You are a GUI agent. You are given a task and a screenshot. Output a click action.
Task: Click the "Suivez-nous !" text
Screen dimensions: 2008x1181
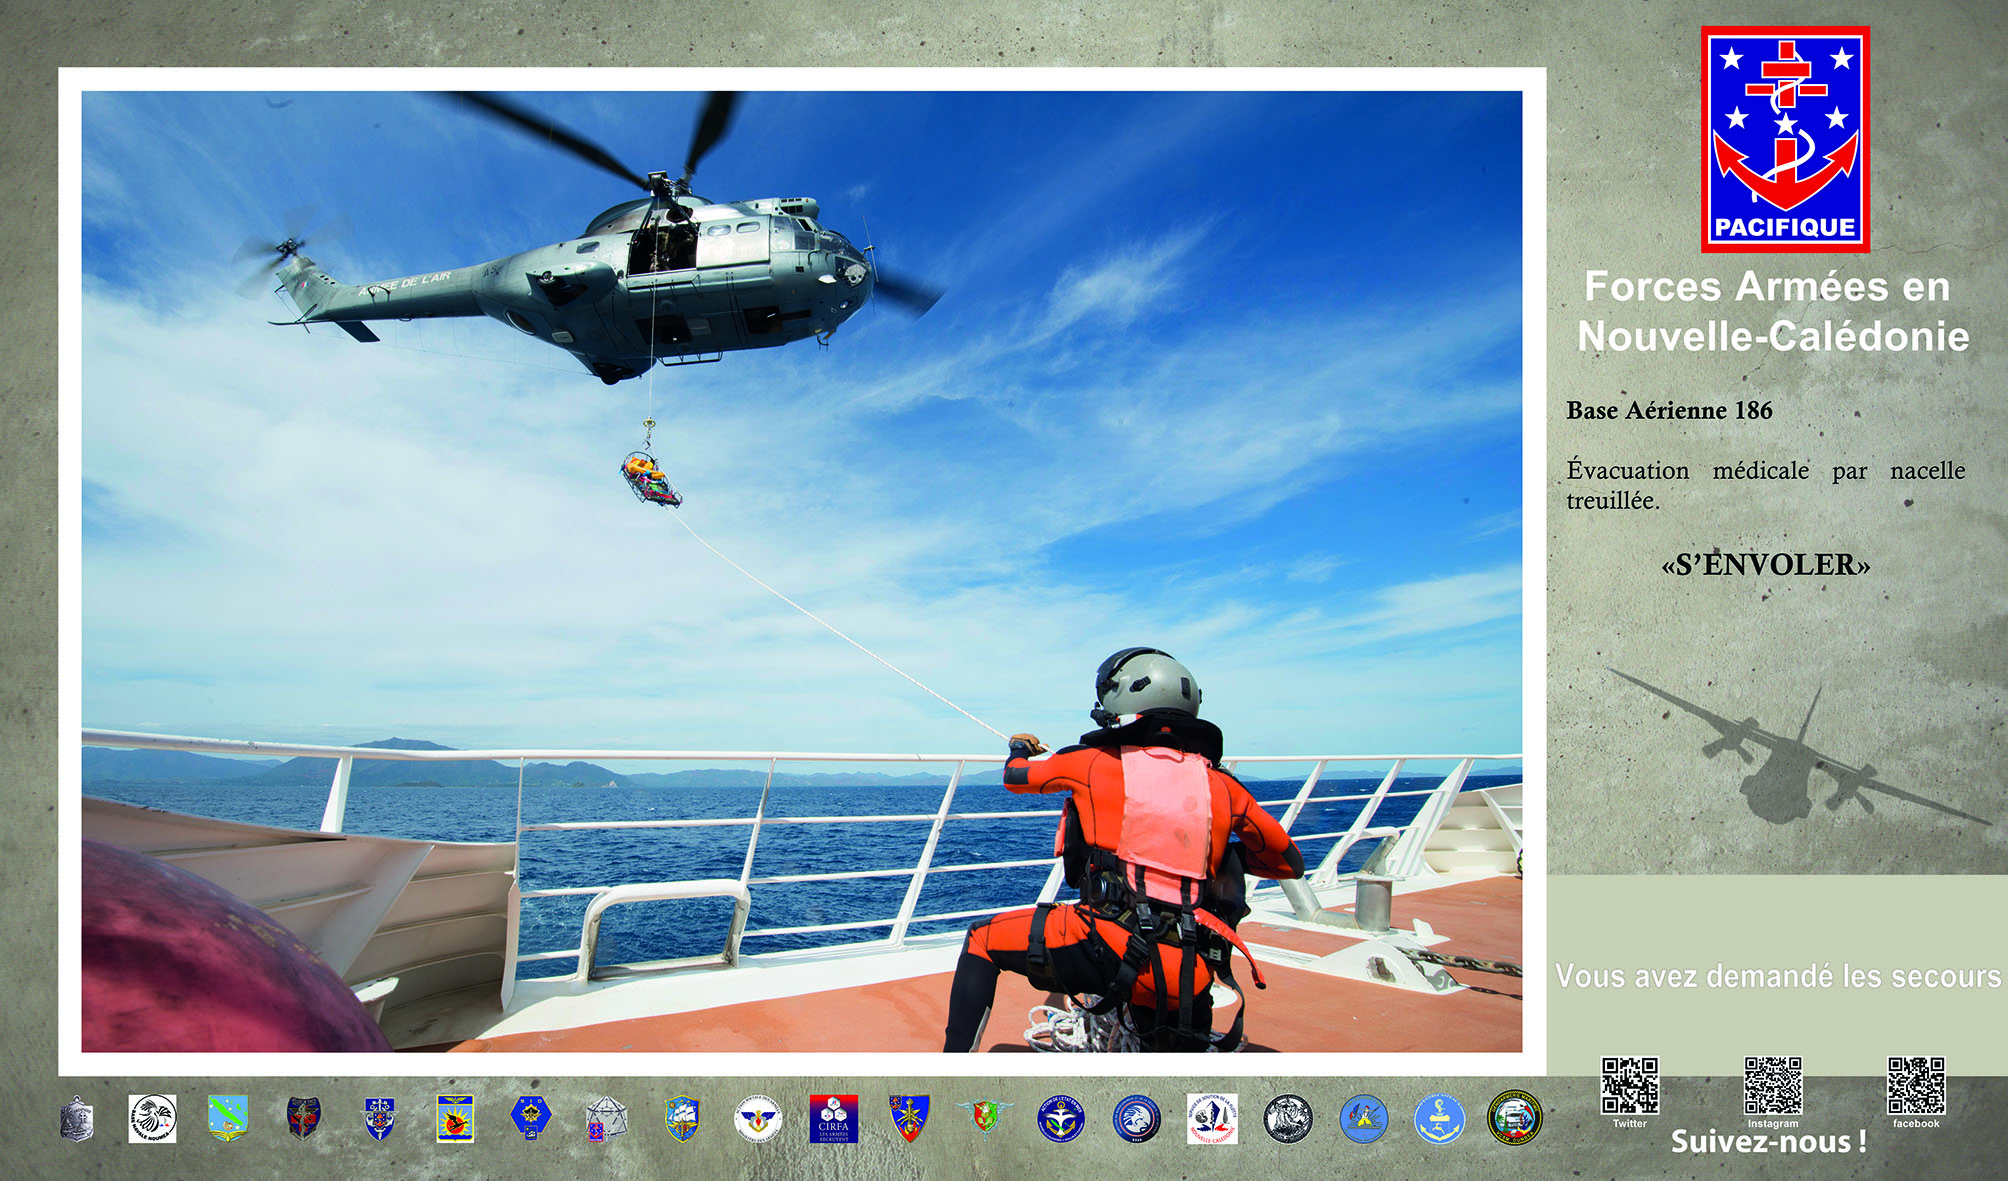point(1768,1142)
